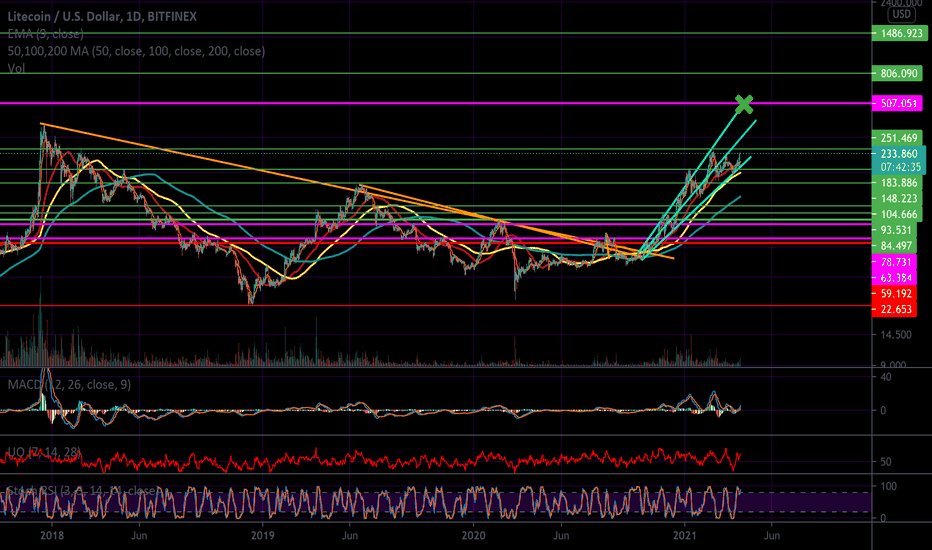Click the current price label 233.860
This screenshot has height=550, width=932.
(x=899, y=153)
